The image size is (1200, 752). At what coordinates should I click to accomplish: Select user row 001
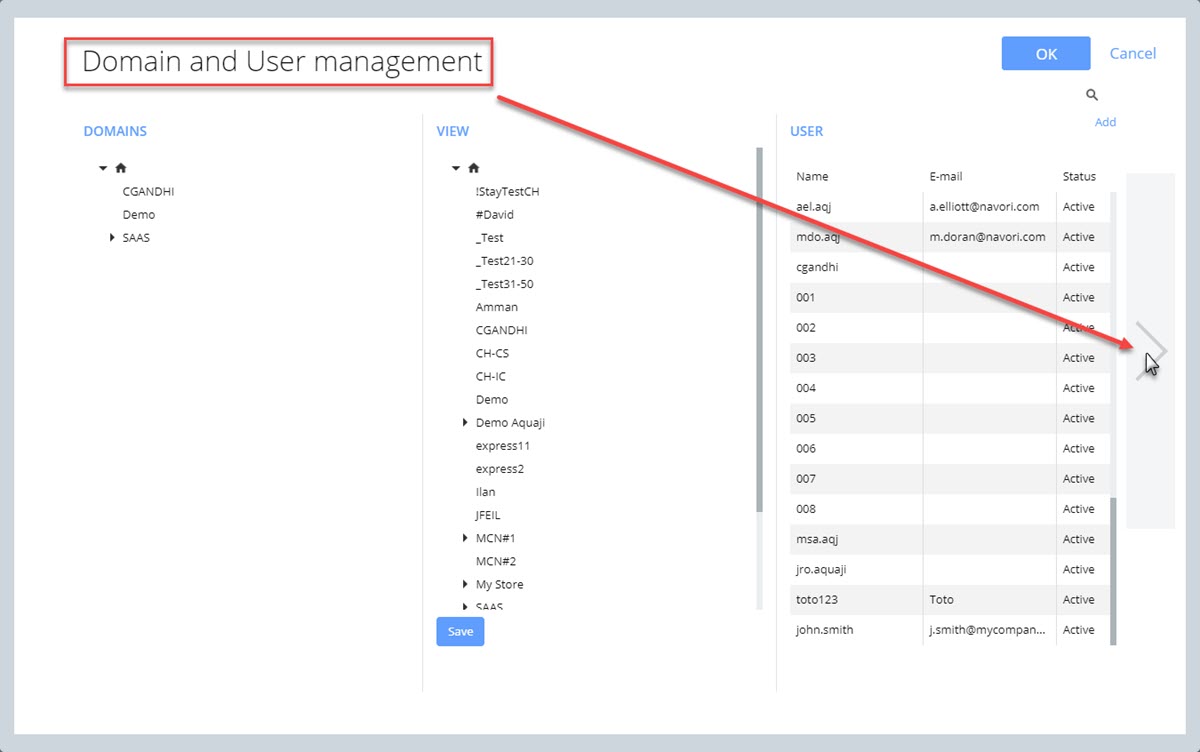tap(949, 297)
